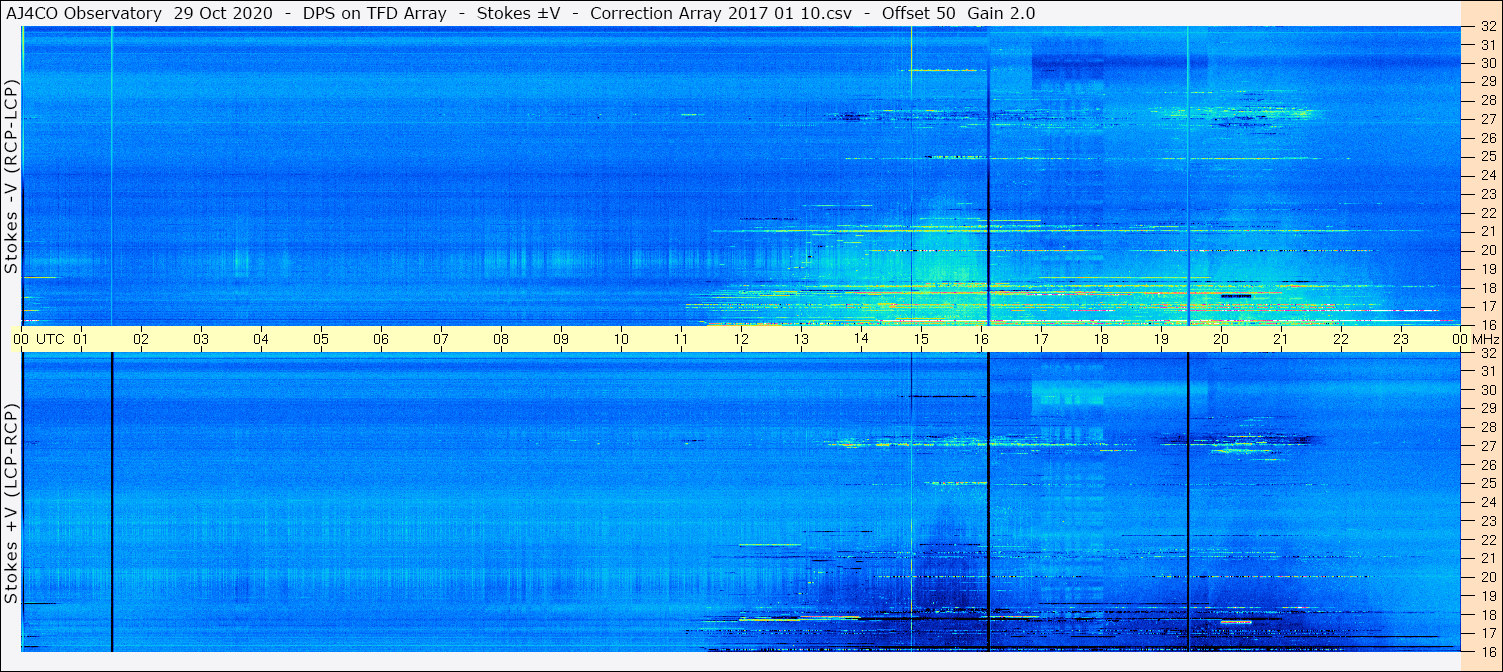Click 22 MHz label on lower Stokes +V scale

1488,540
